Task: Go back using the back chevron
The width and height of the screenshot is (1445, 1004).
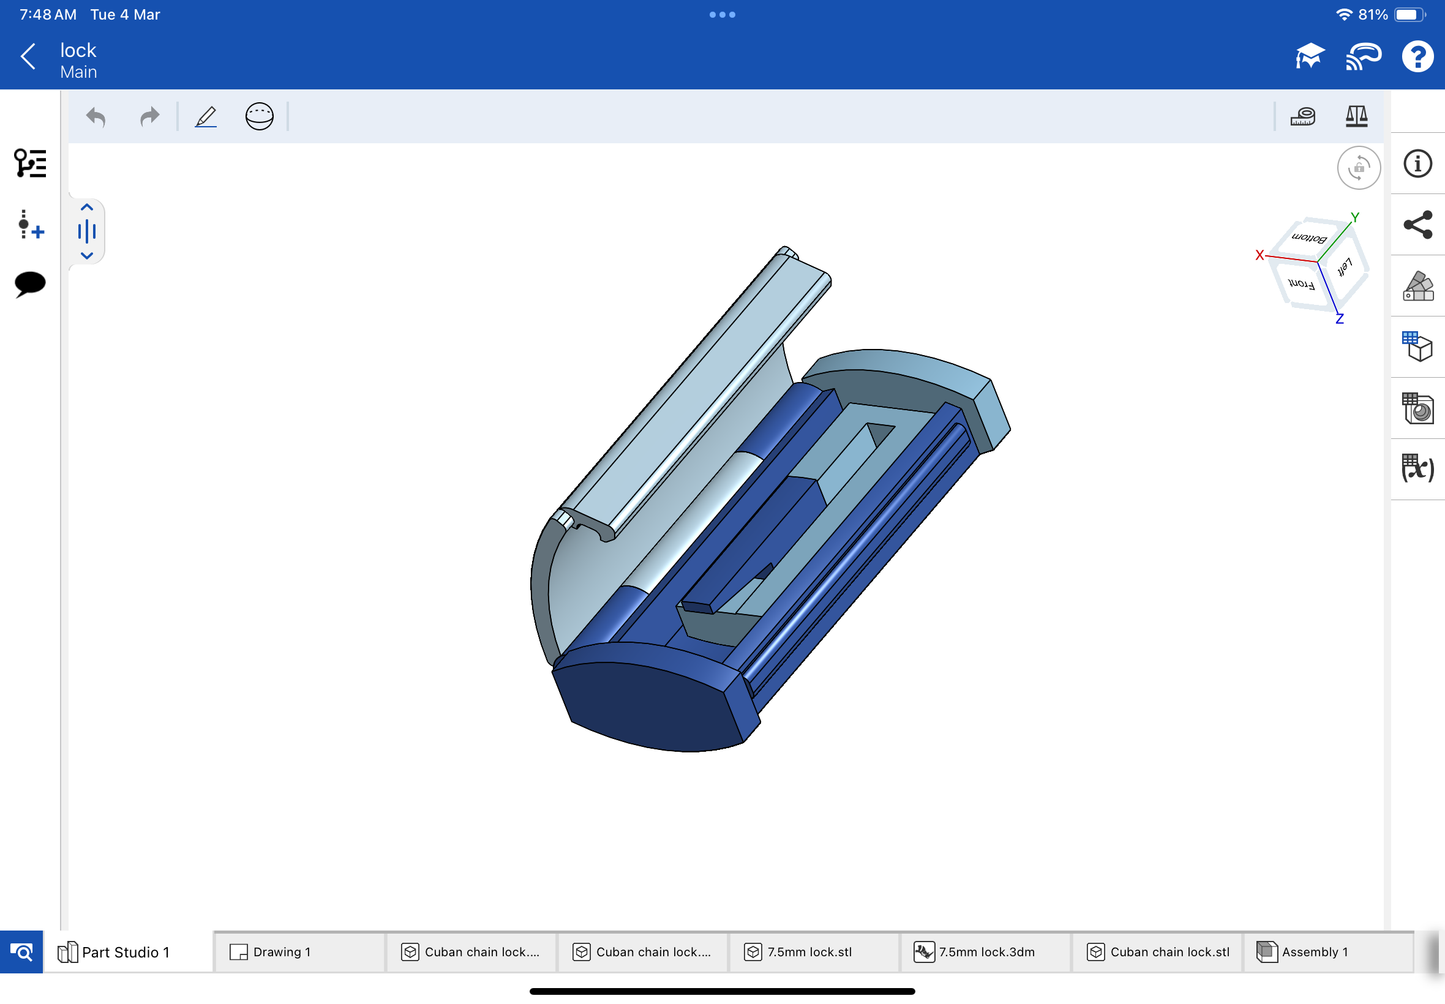Action: (x=28, y=57)
